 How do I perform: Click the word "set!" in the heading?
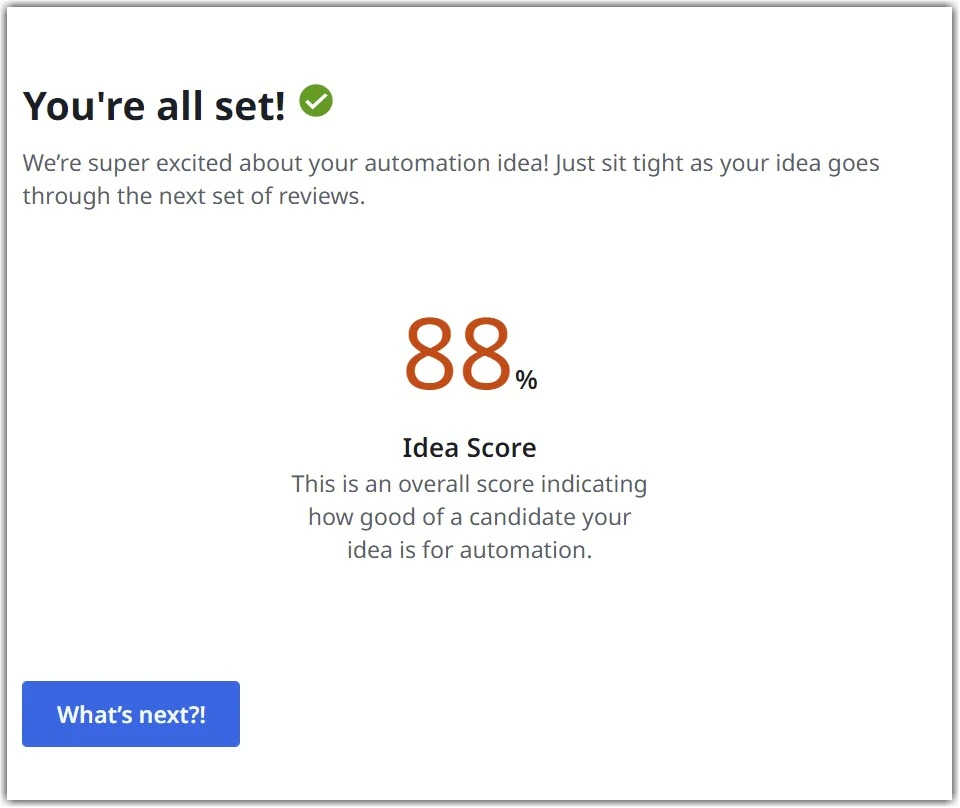250,106
